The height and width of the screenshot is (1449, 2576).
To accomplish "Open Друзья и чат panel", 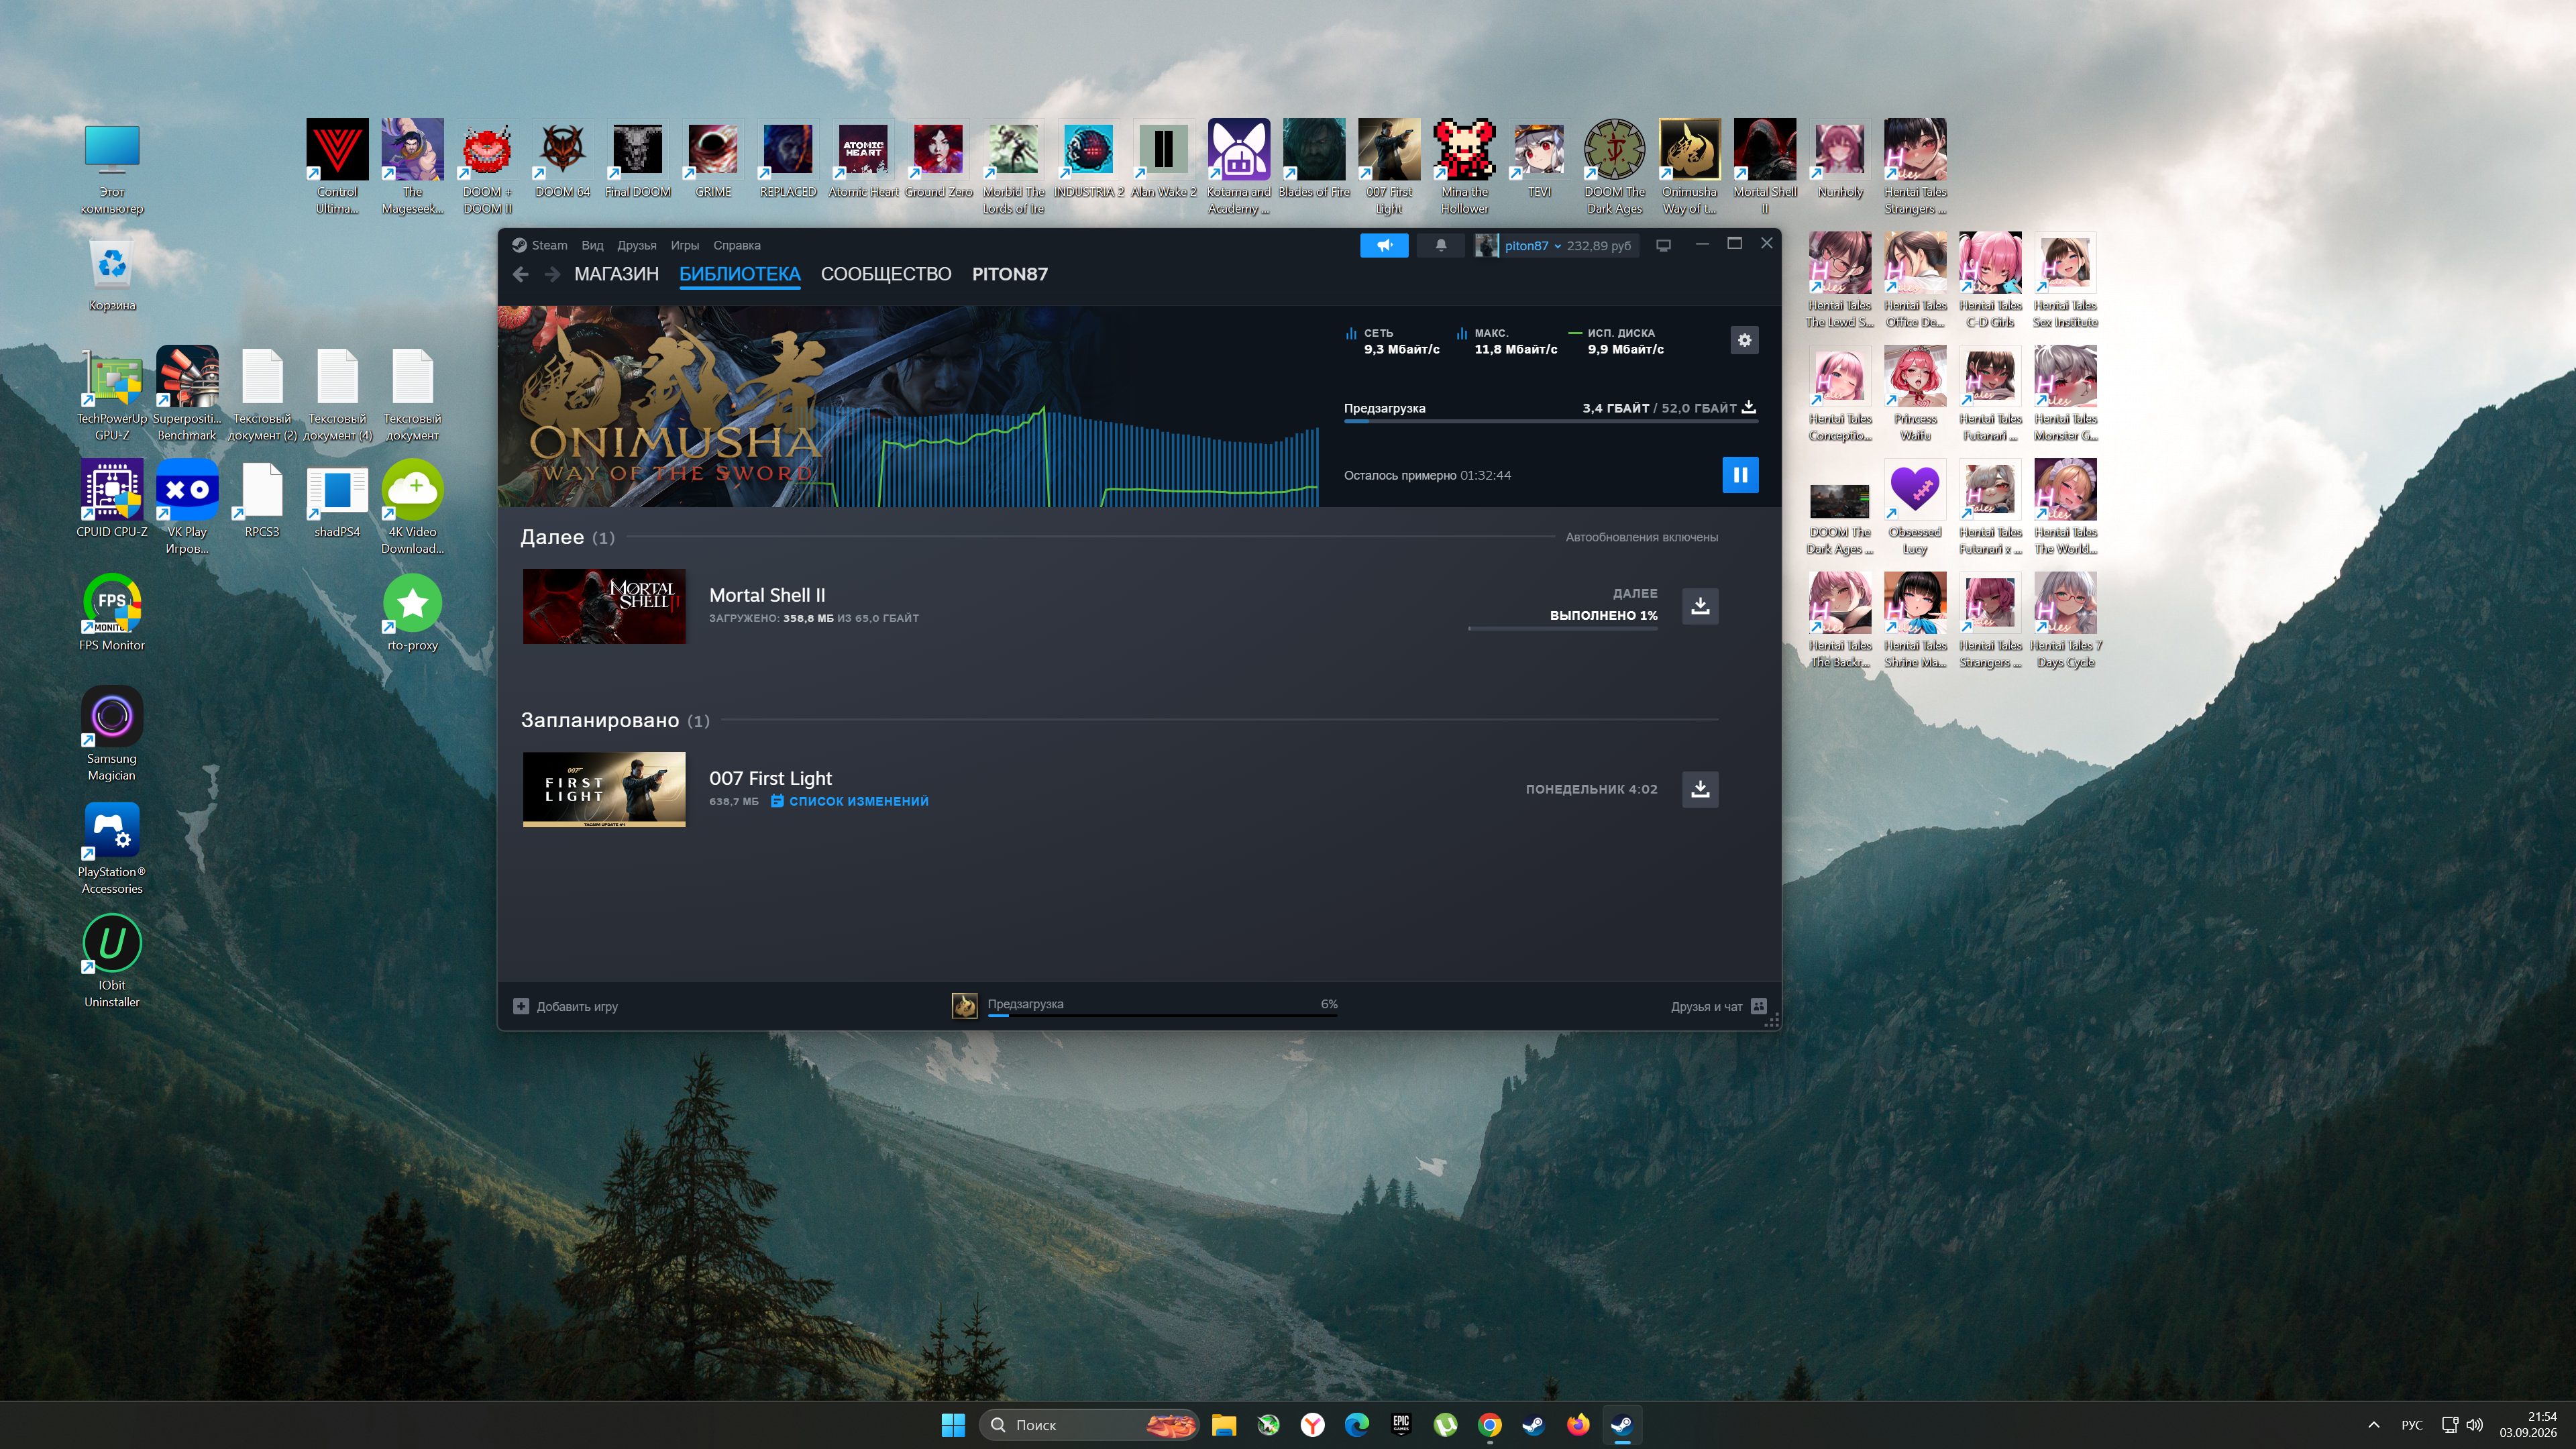I will pyautogui.click(x=1718, y=1006).
